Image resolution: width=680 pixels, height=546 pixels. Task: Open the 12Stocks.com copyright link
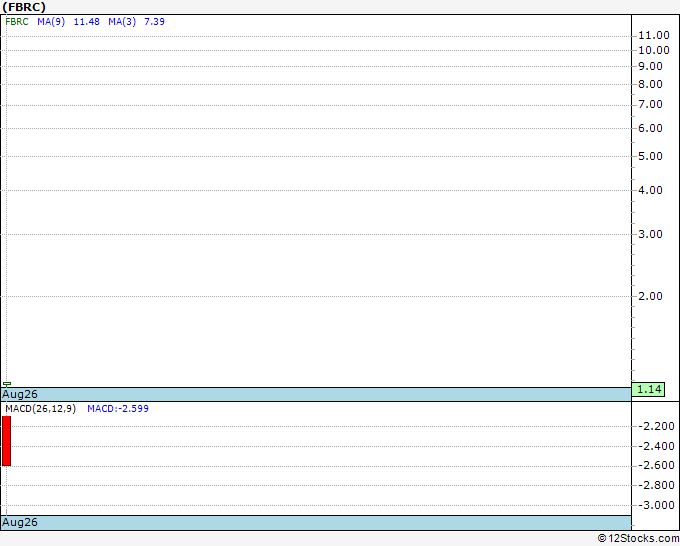point(638,539)
